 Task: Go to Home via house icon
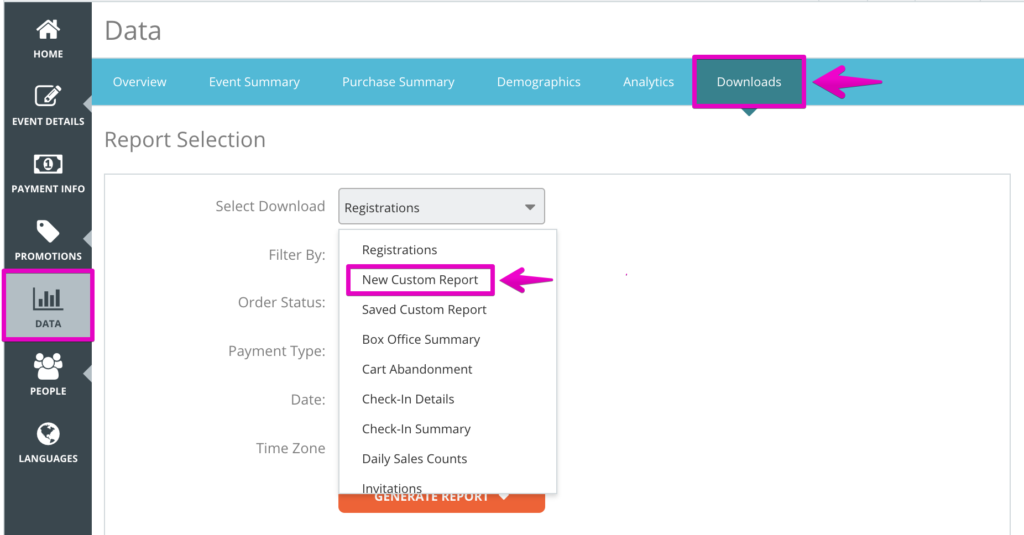click(48, 29)
